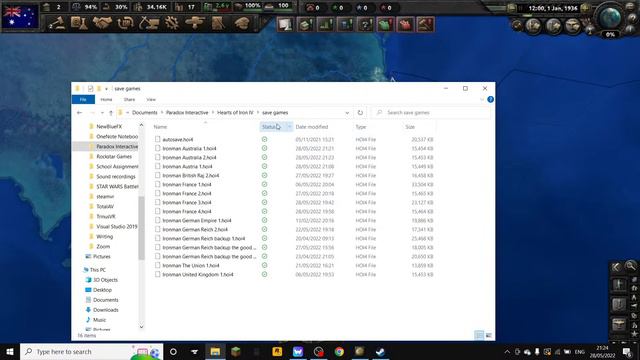
Task: Tick checkbox beside Ironman United Kingdom 1.hoi4
Action: click(x=158, y=274)
